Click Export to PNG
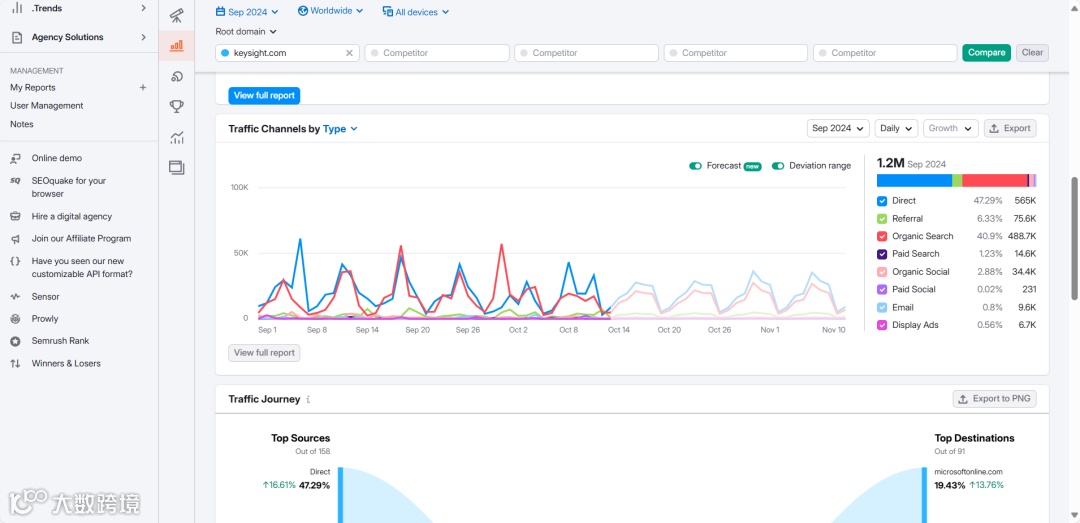The image size is (1080, 523). click(x=995, y=399)
